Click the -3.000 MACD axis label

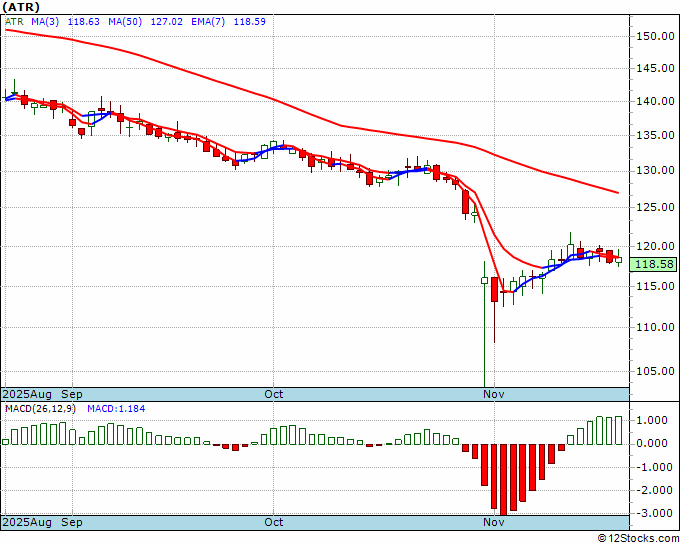click(x=653, y=513)
